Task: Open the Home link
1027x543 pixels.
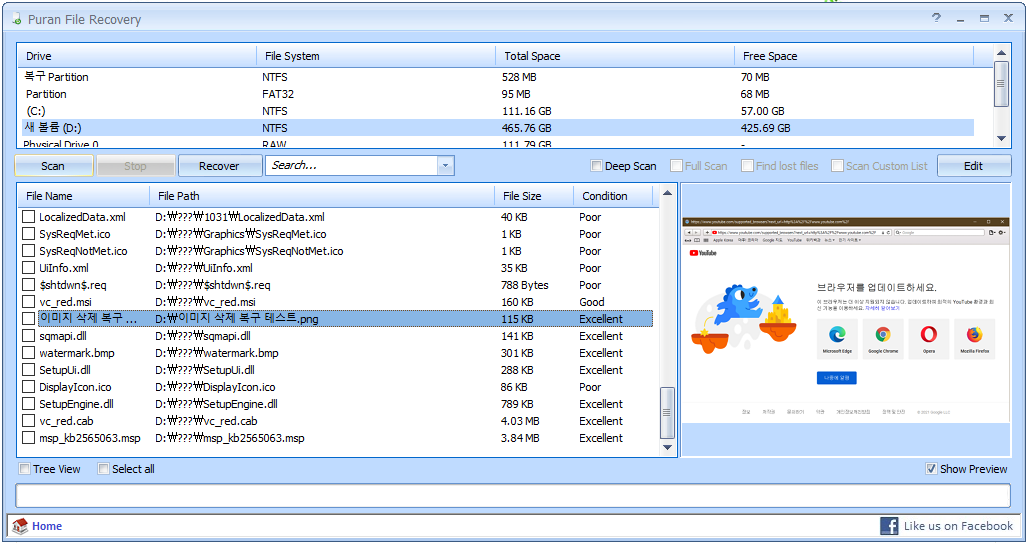Action: point(47,526)
